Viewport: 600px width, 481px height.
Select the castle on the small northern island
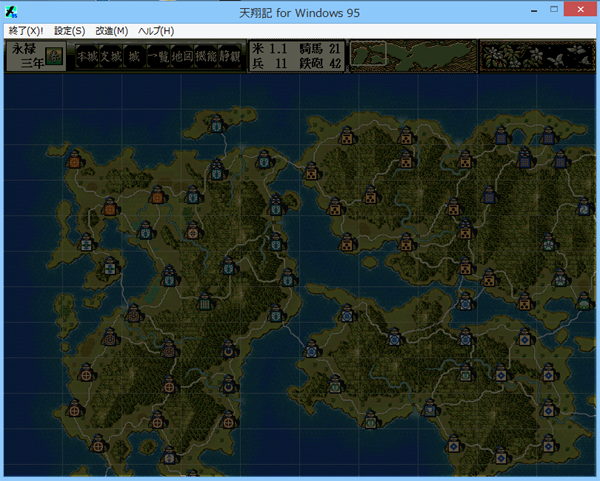(217, 125)
